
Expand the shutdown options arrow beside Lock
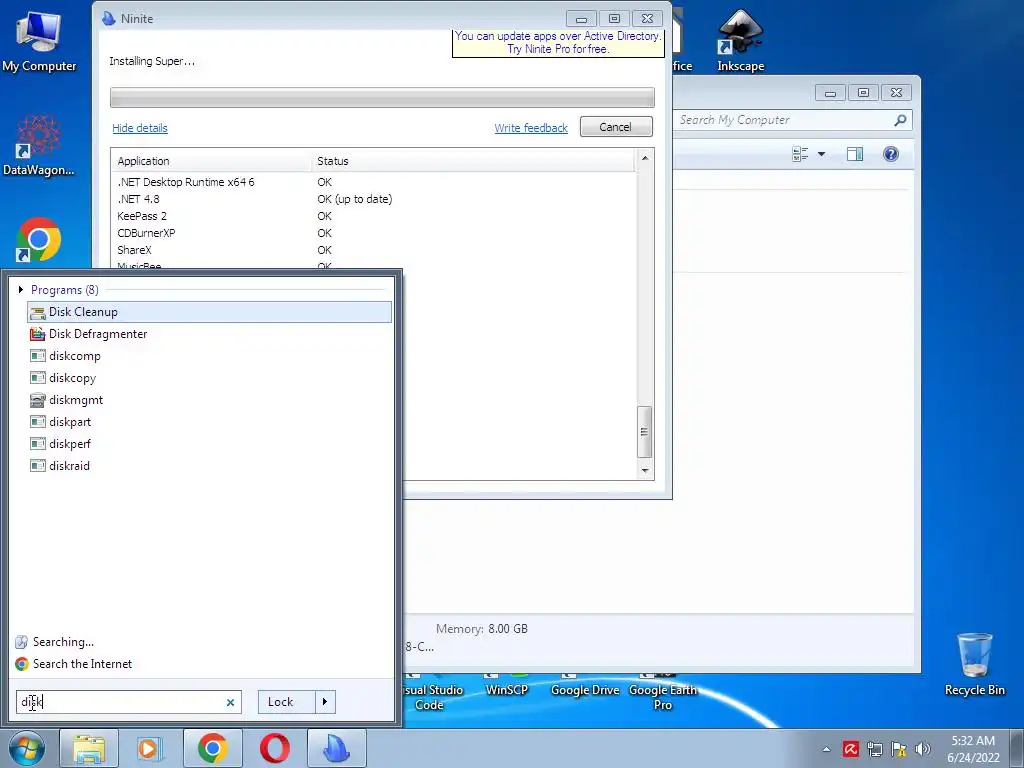coord(325,702)
